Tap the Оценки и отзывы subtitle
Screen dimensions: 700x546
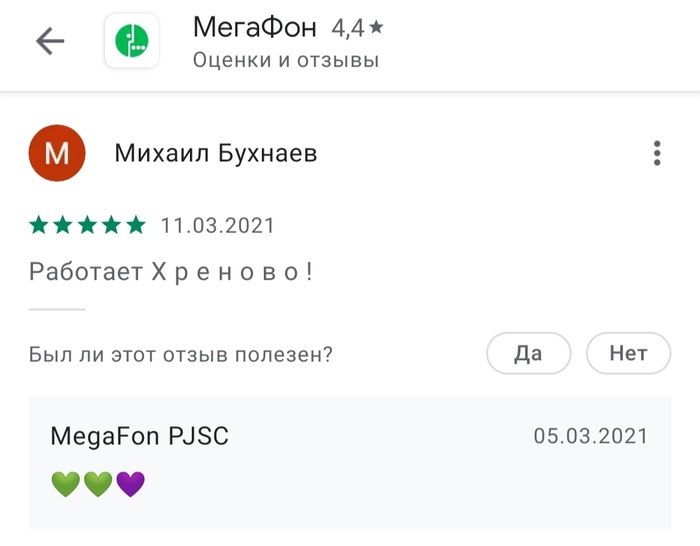(285, 61)
